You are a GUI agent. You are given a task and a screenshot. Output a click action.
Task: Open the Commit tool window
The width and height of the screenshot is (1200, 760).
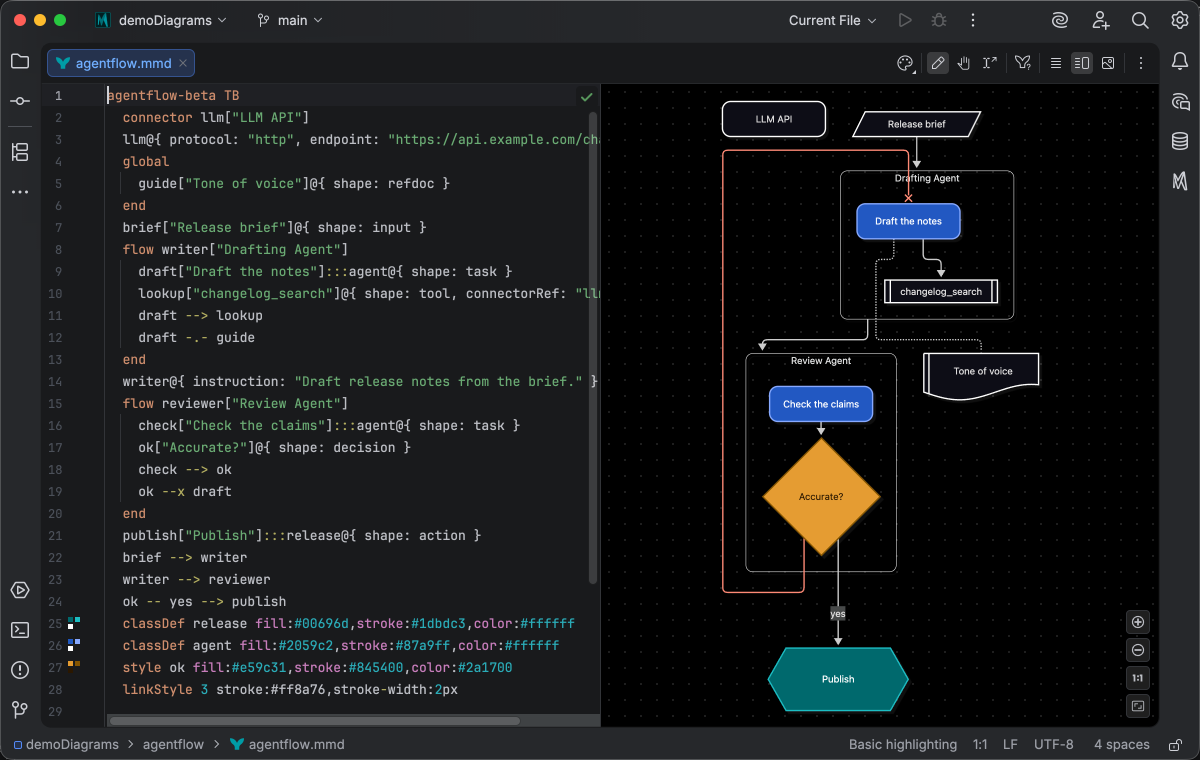20,101
